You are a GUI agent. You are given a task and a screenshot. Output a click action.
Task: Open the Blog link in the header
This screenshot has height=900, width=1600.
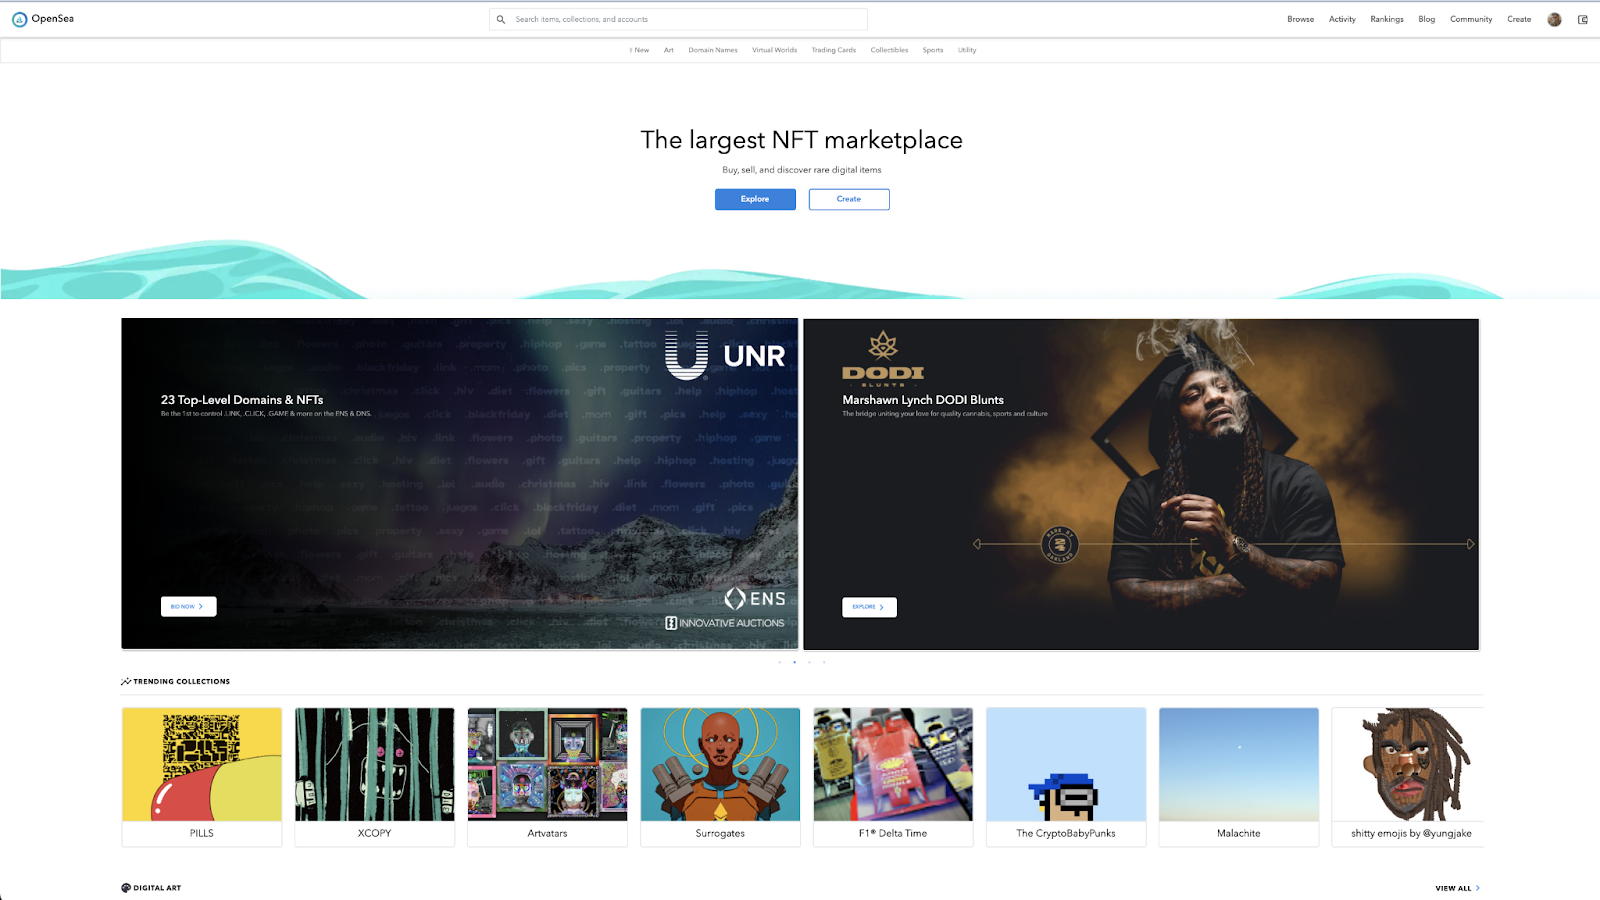1426,19
